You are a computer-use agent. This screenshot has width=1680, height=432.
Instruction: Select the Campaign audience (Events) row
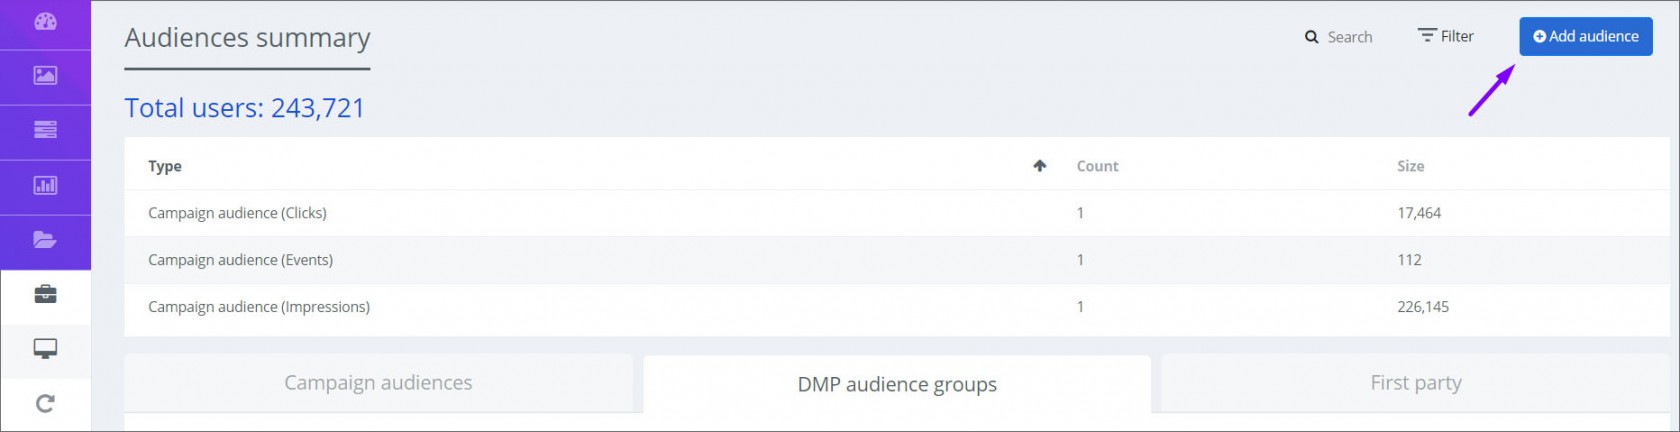click(x=897, y=260)
